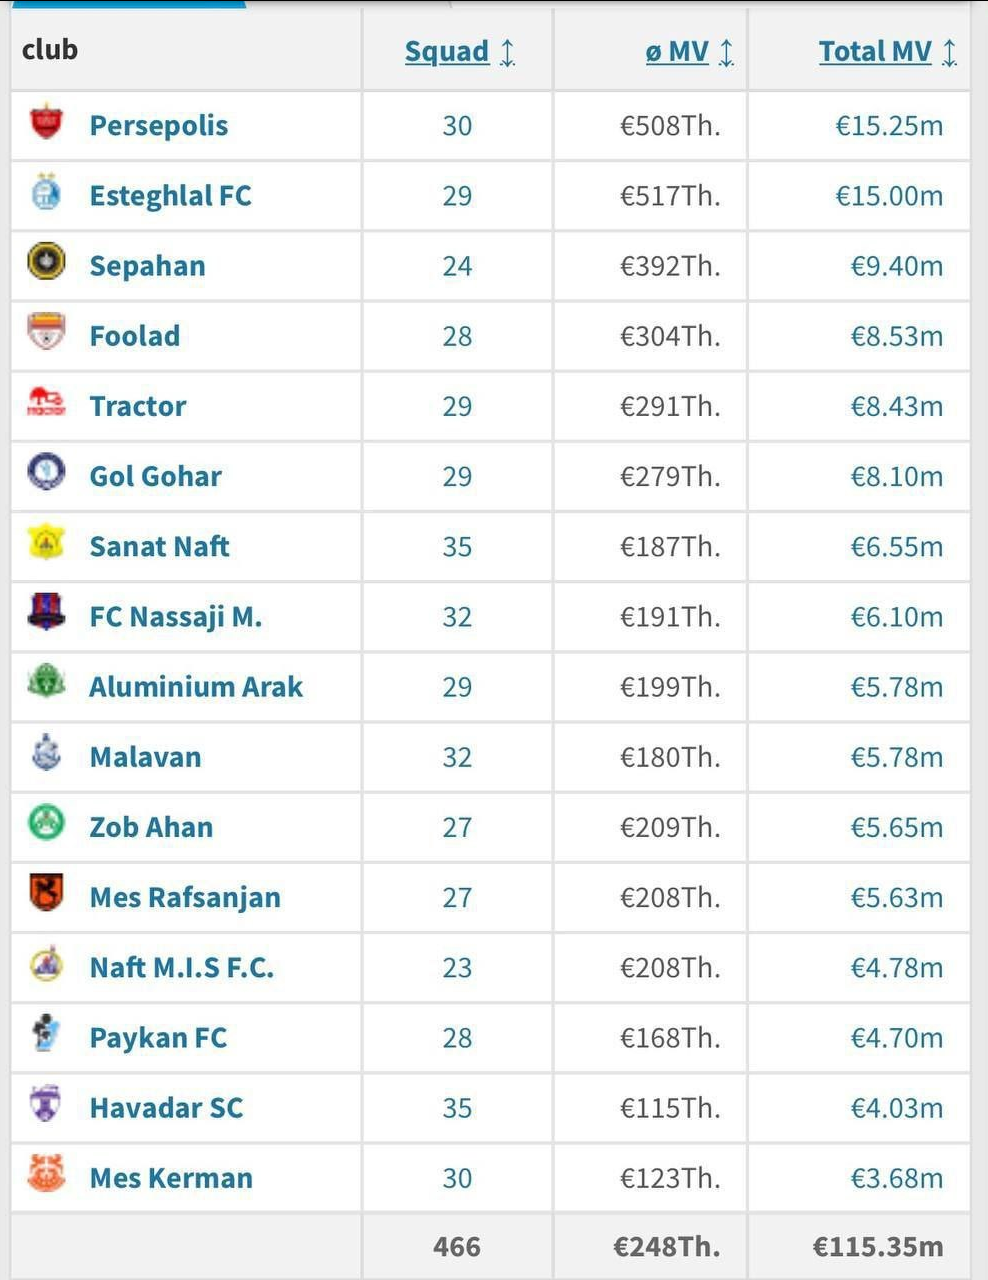Open FC Nassaji M. club page
The width and height of the screenshot is (988, 1280).
coord(176,617)
